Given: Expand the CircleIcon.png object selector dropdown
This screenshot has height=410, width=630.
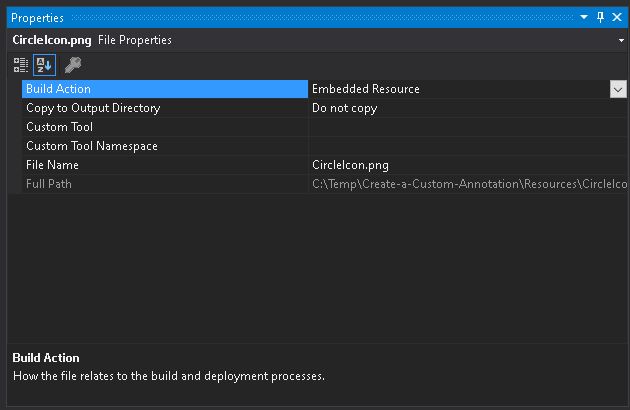Looking at the screenshot, I should [x=621, y=40].
